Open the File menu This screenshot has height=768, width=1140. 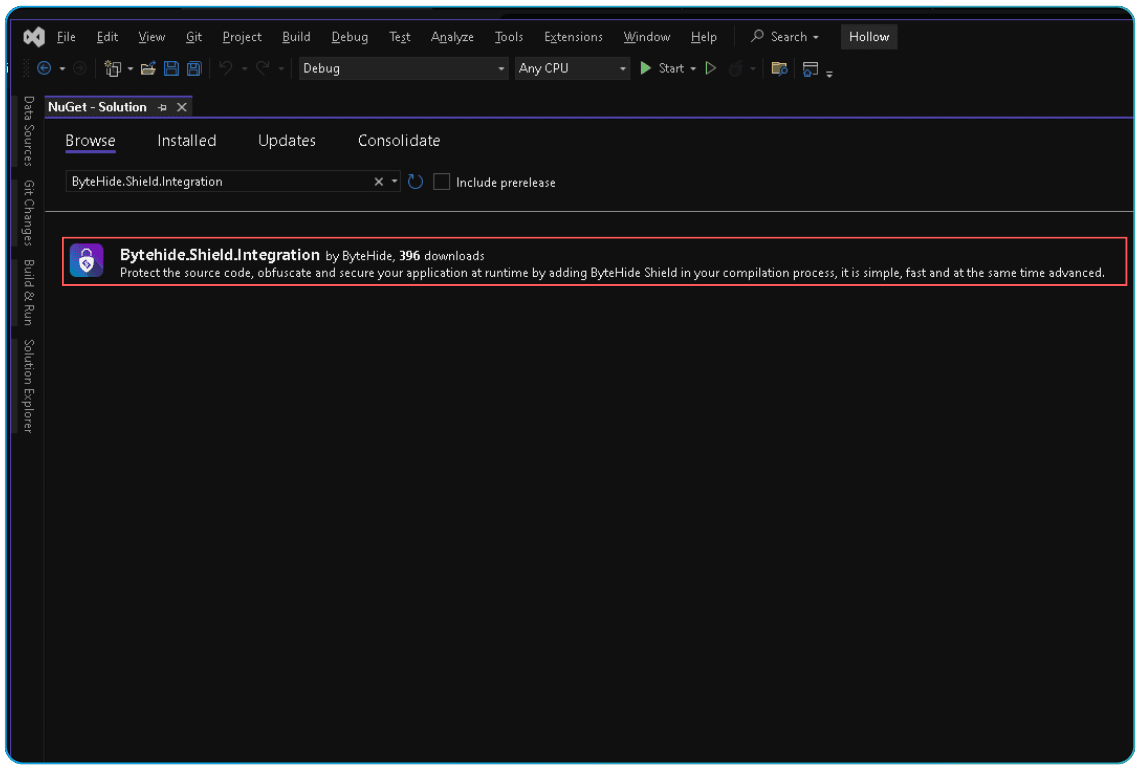coord(66,37)
